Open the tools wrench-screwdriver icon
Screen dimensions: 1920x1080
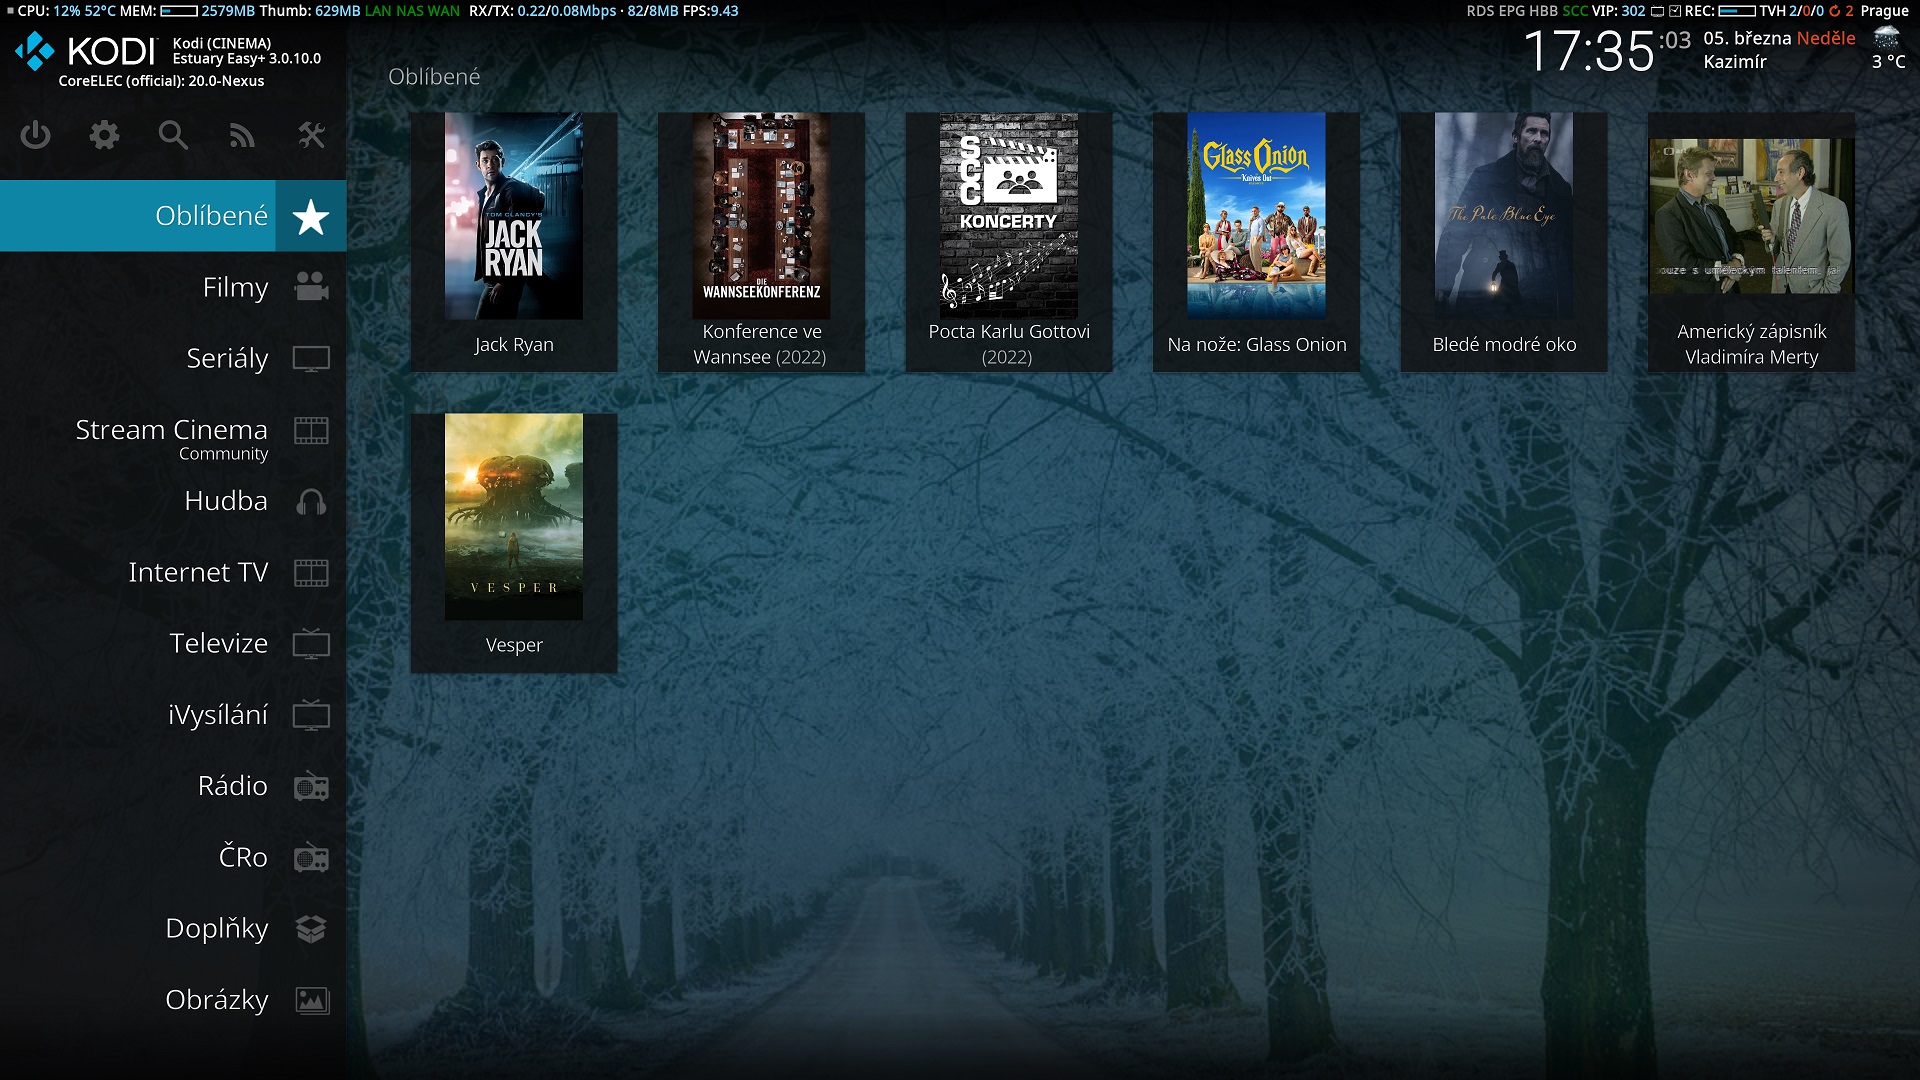[311, 135]
